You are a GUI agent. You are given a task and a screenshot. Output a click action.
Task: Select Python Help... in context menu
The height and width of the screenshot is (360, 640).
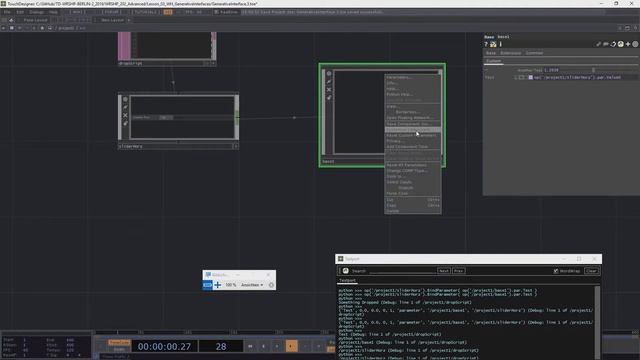pos(412,94)
